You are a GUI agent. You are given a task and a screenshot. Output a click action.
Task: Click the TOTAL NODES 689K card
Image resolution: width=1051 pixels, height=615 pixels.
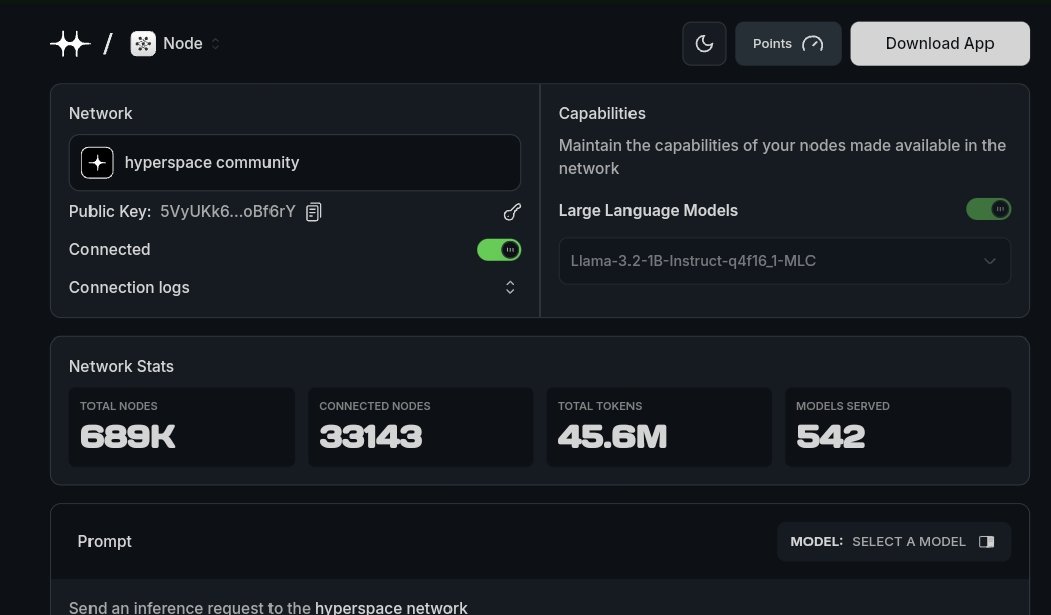pos(182,427)
